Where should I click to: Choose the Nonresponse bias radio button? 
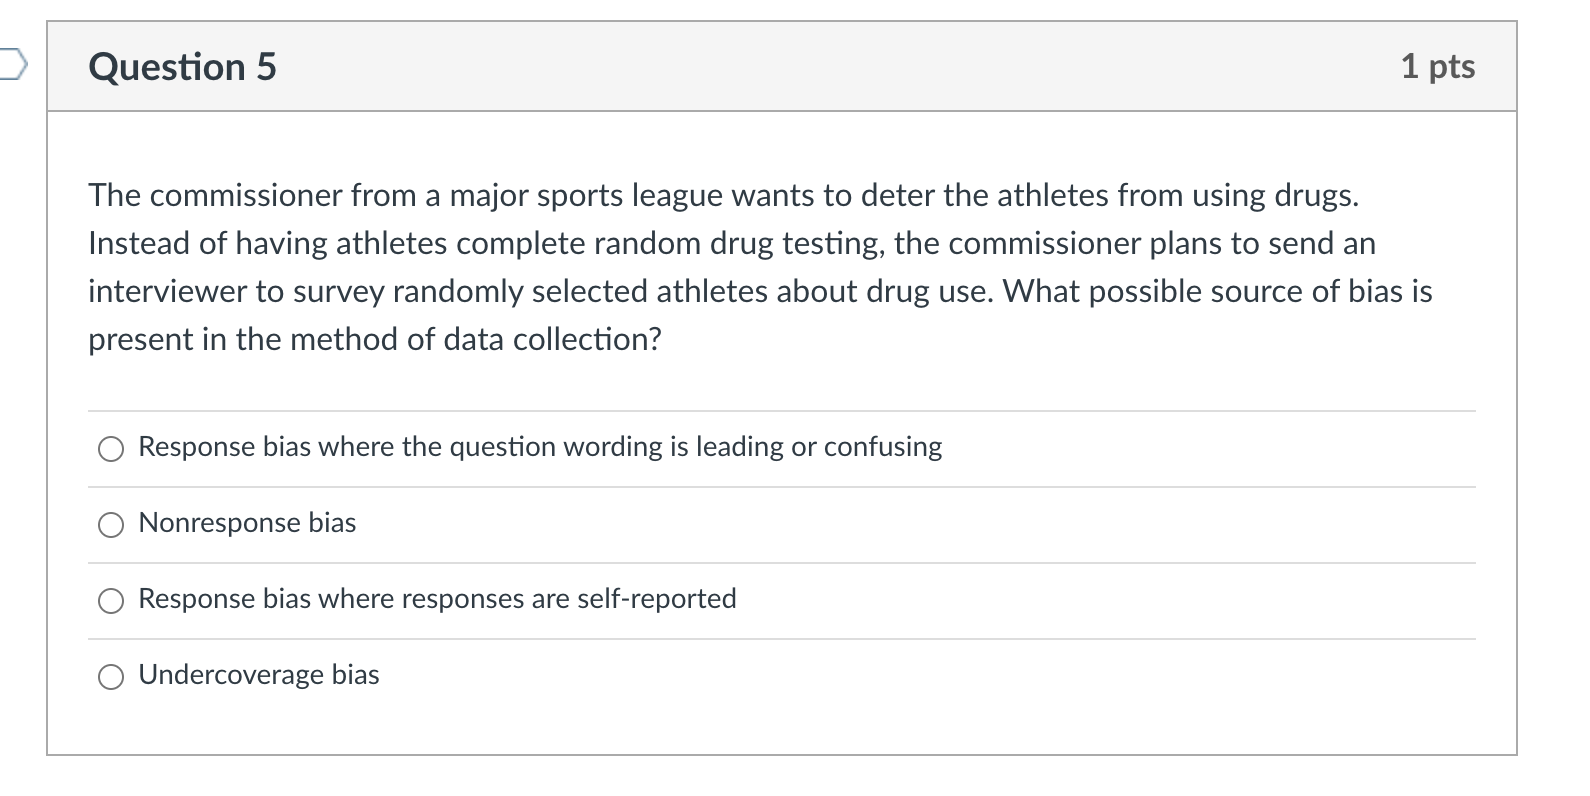point(111,525)
